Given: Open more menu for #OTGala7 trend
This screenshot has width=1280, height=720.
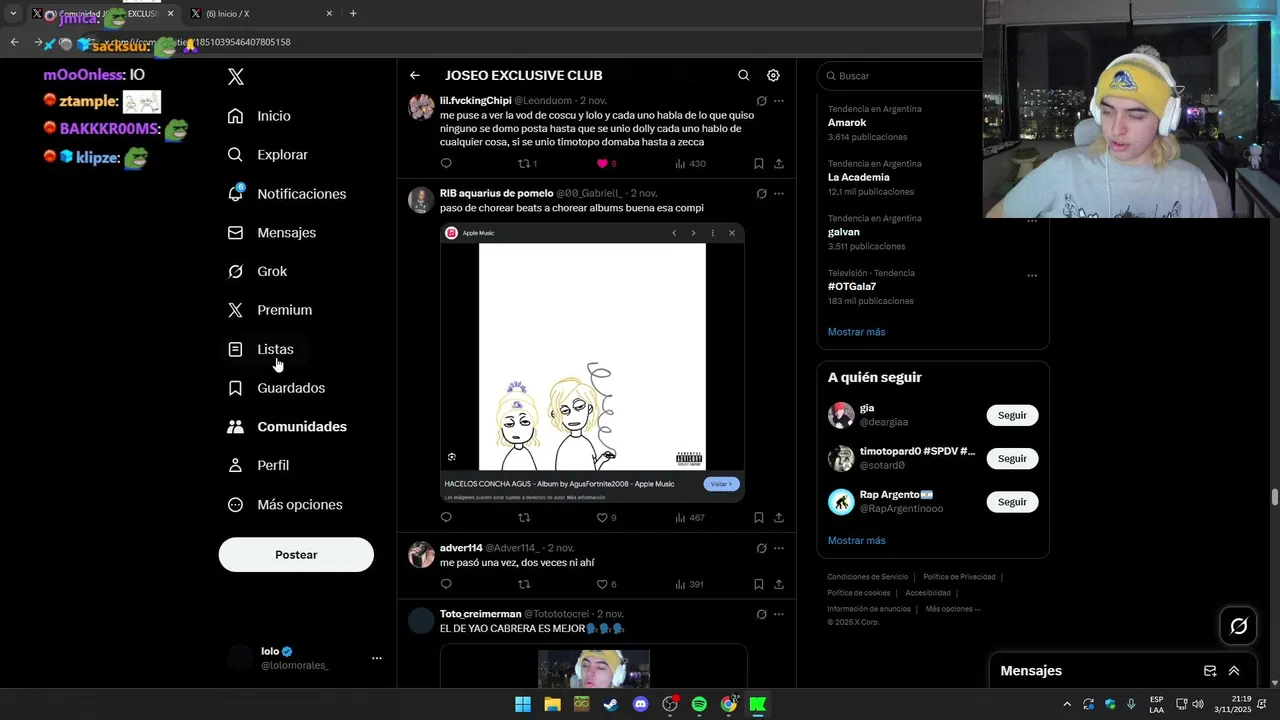Looking at the screenshot, I should 1032,276.
